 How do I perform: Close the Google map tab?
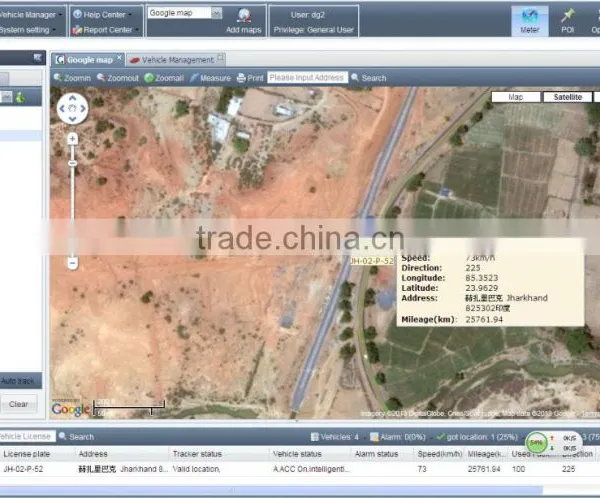tap(119, 57)
